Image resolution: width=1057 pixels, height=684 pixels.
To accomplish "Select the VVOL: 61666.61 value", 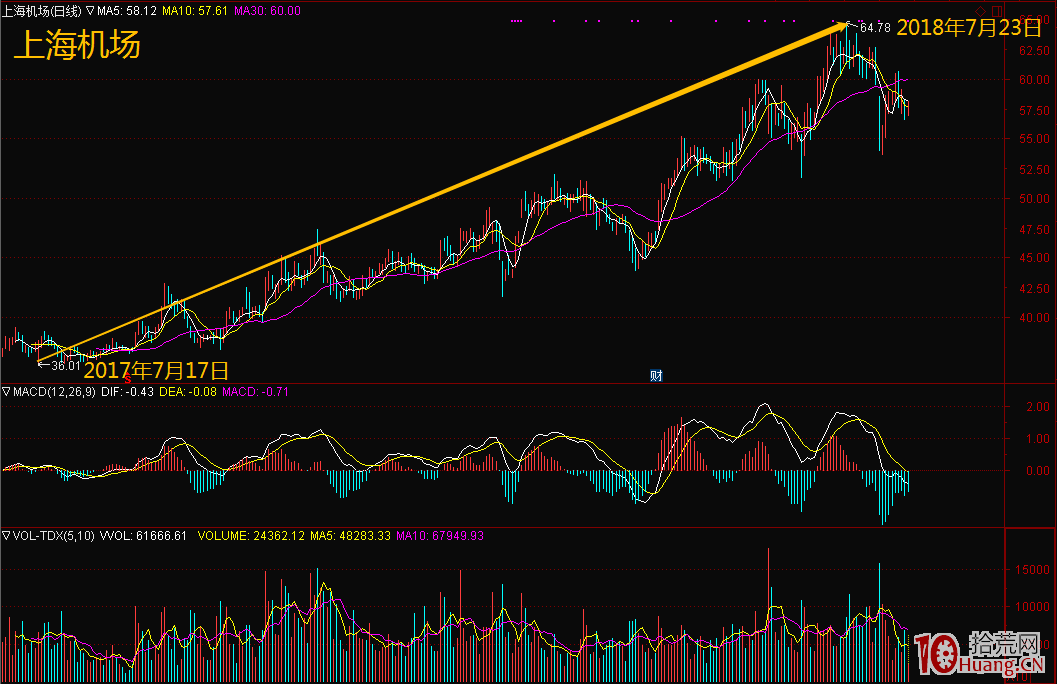I will pyautogui.click(x=143, y=536).
